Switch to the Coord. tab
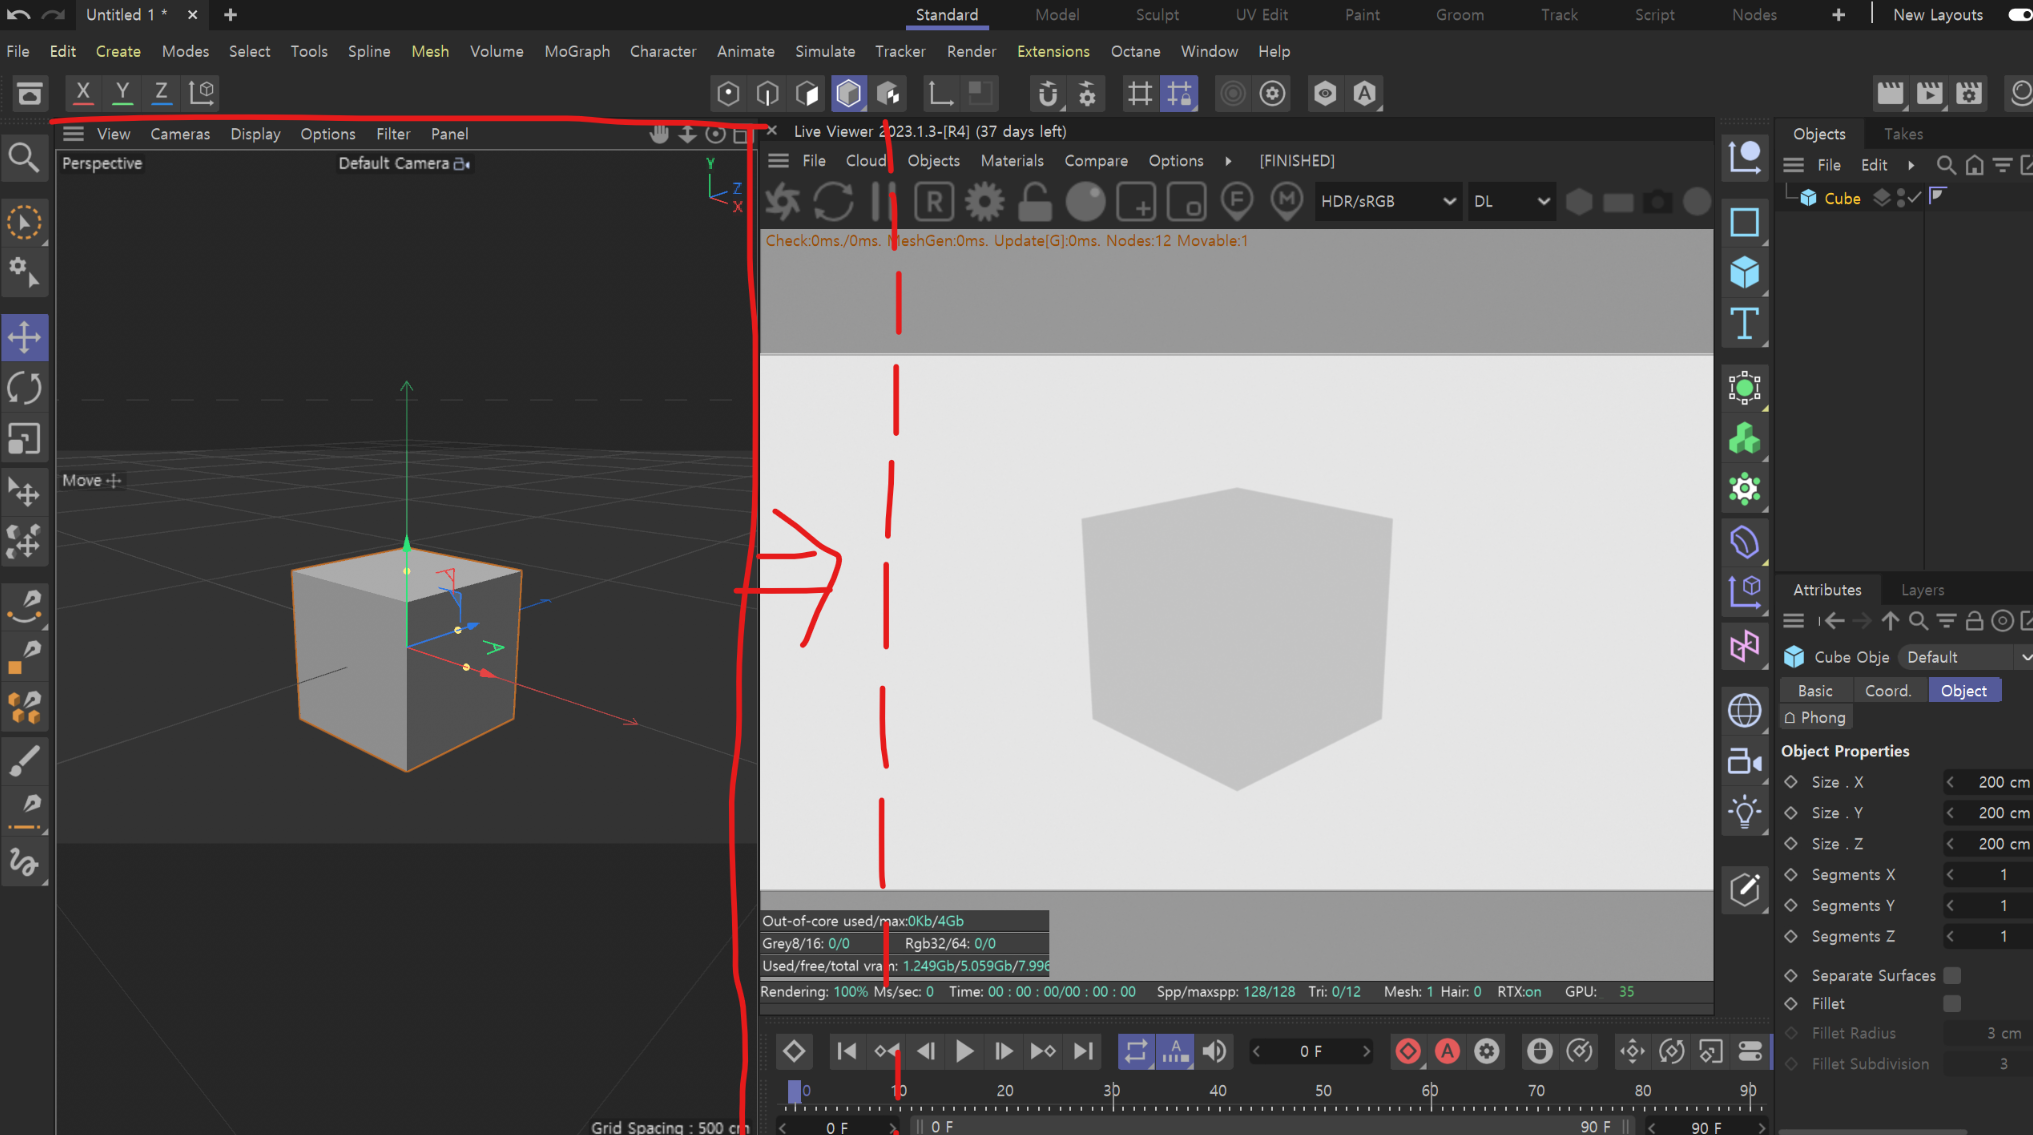The width and height of the screenshot is (2033, 1135). [1887, 691]
